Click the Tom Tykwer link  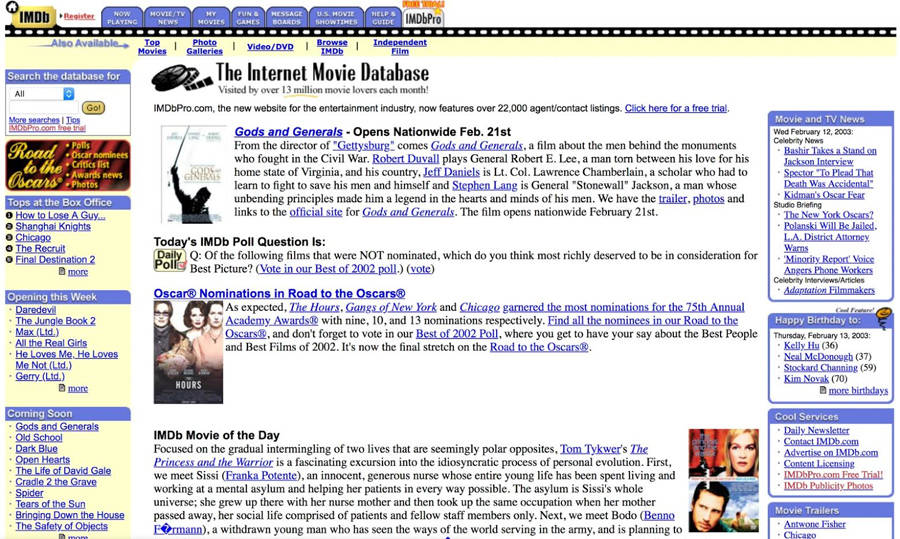point(590,449)
